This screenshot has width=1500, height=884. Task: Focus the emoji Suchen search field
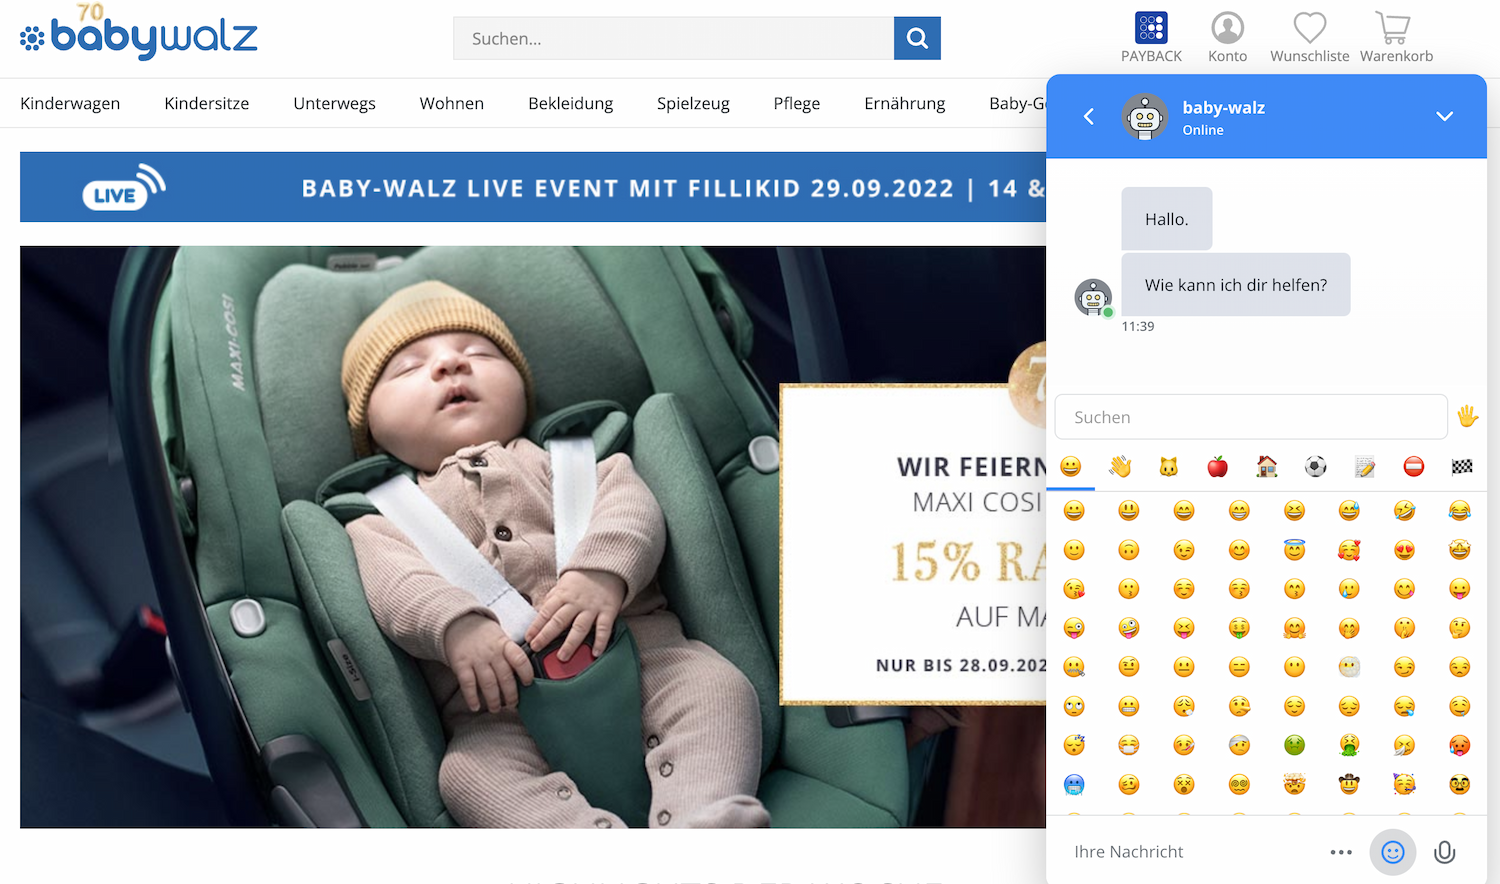click(x=1251, y=417)
